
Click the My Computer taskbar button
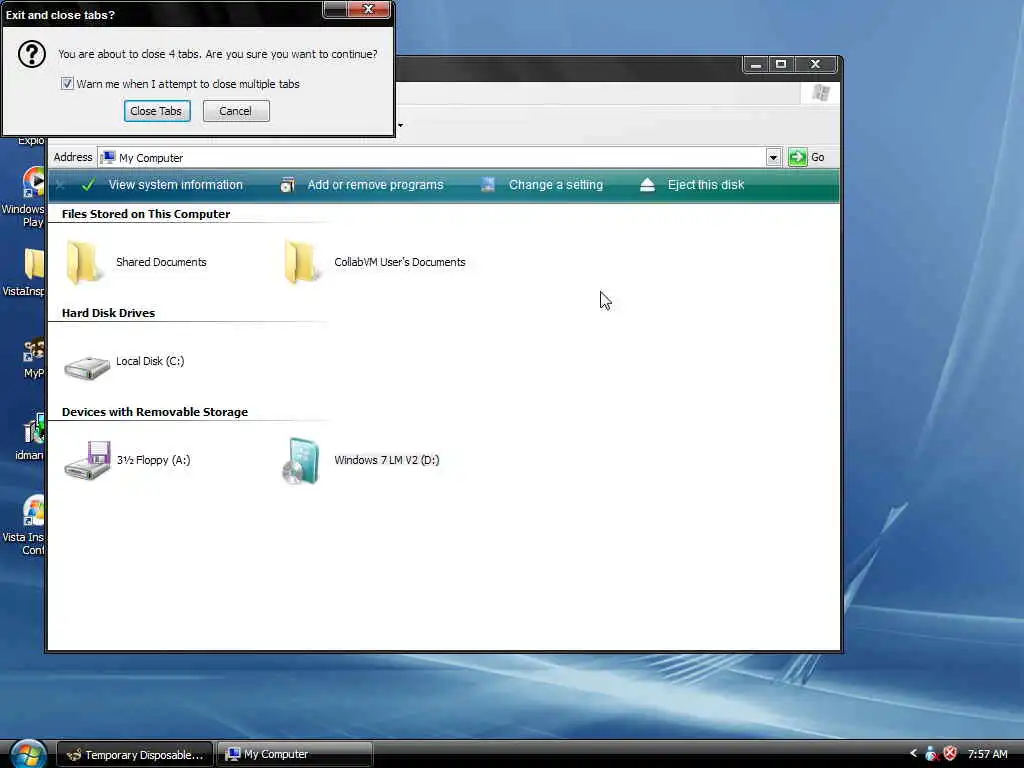tap(295, 754)
